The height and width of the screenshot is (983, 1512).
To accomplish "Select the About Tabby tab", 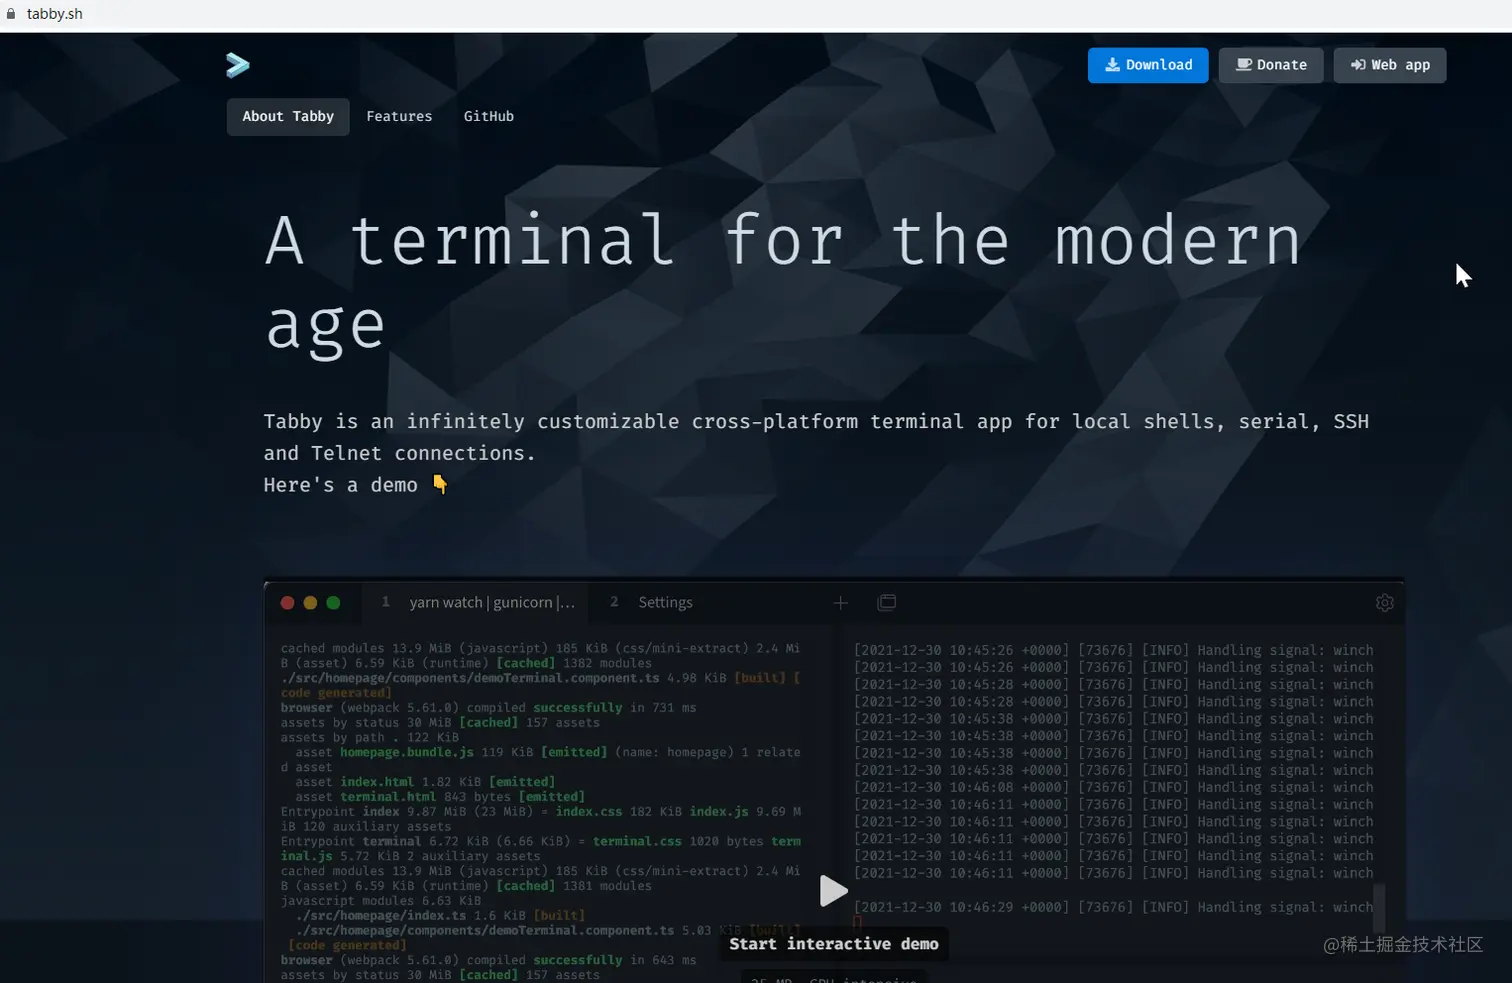I will pyautogui.click(x=288, y=117).
